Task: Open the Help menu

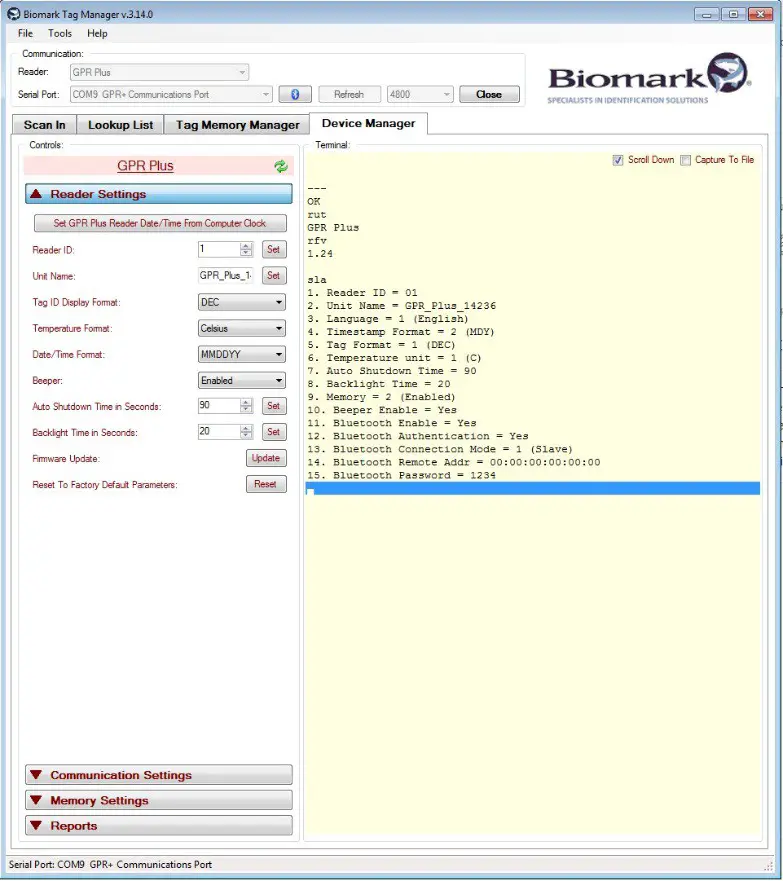Action: (x=97, y=33)
